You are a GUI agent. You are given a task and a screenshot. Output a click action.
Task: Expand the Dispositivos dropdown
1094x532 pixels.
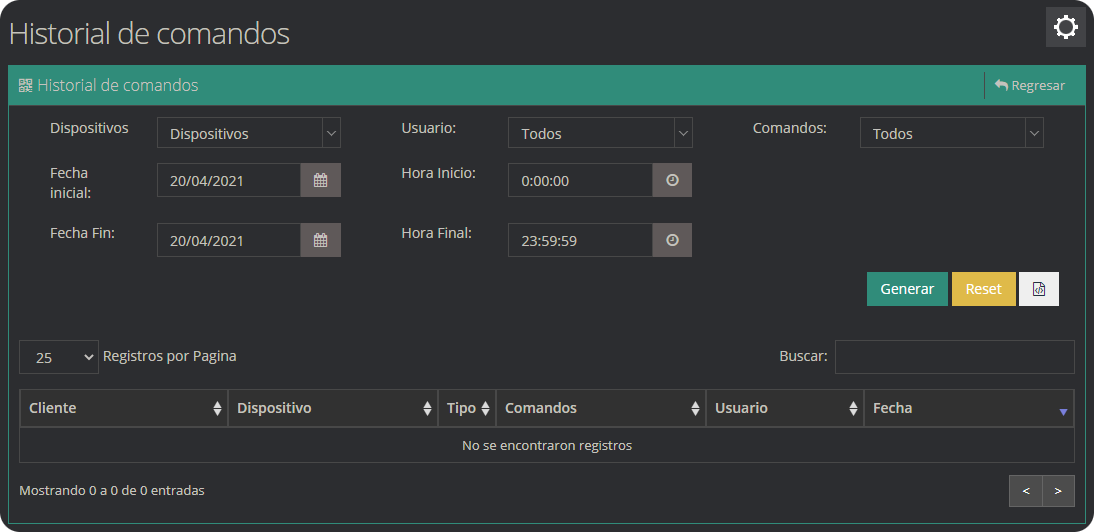[x=249, y=133]
